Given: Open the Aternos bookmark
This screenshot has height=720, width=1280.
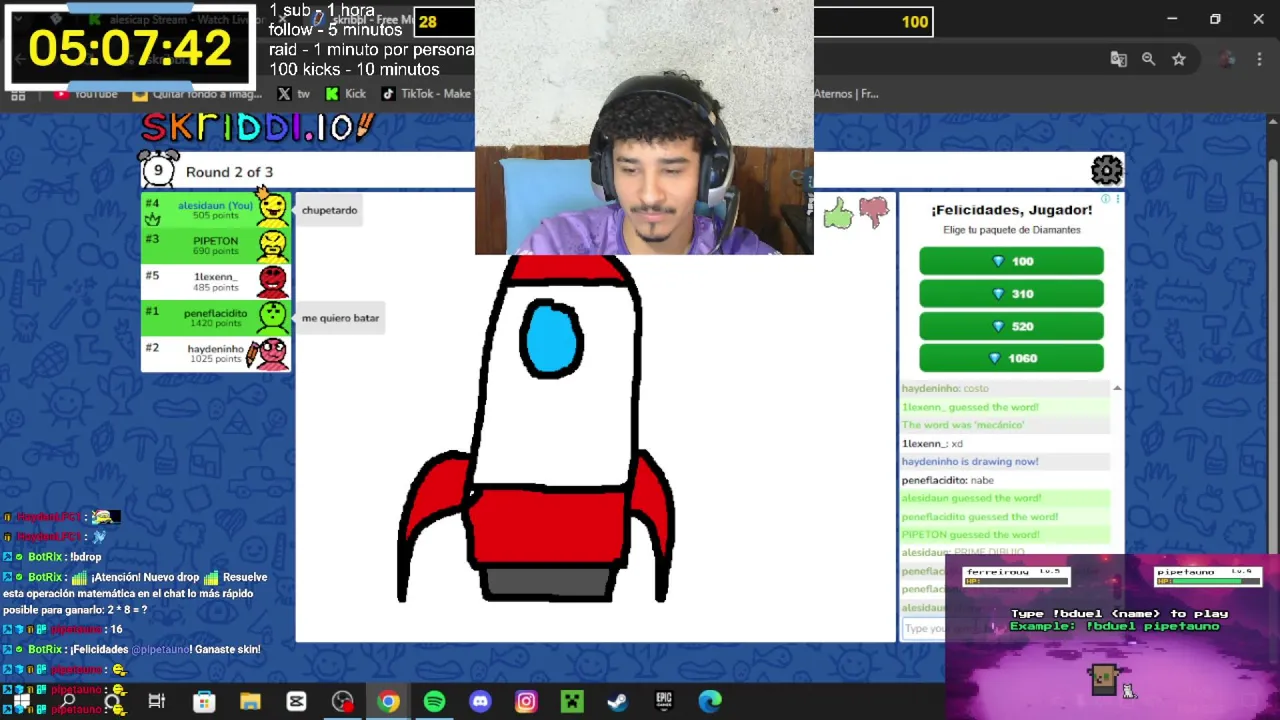Looking at the screenshot, I should [x=846, y=94].
